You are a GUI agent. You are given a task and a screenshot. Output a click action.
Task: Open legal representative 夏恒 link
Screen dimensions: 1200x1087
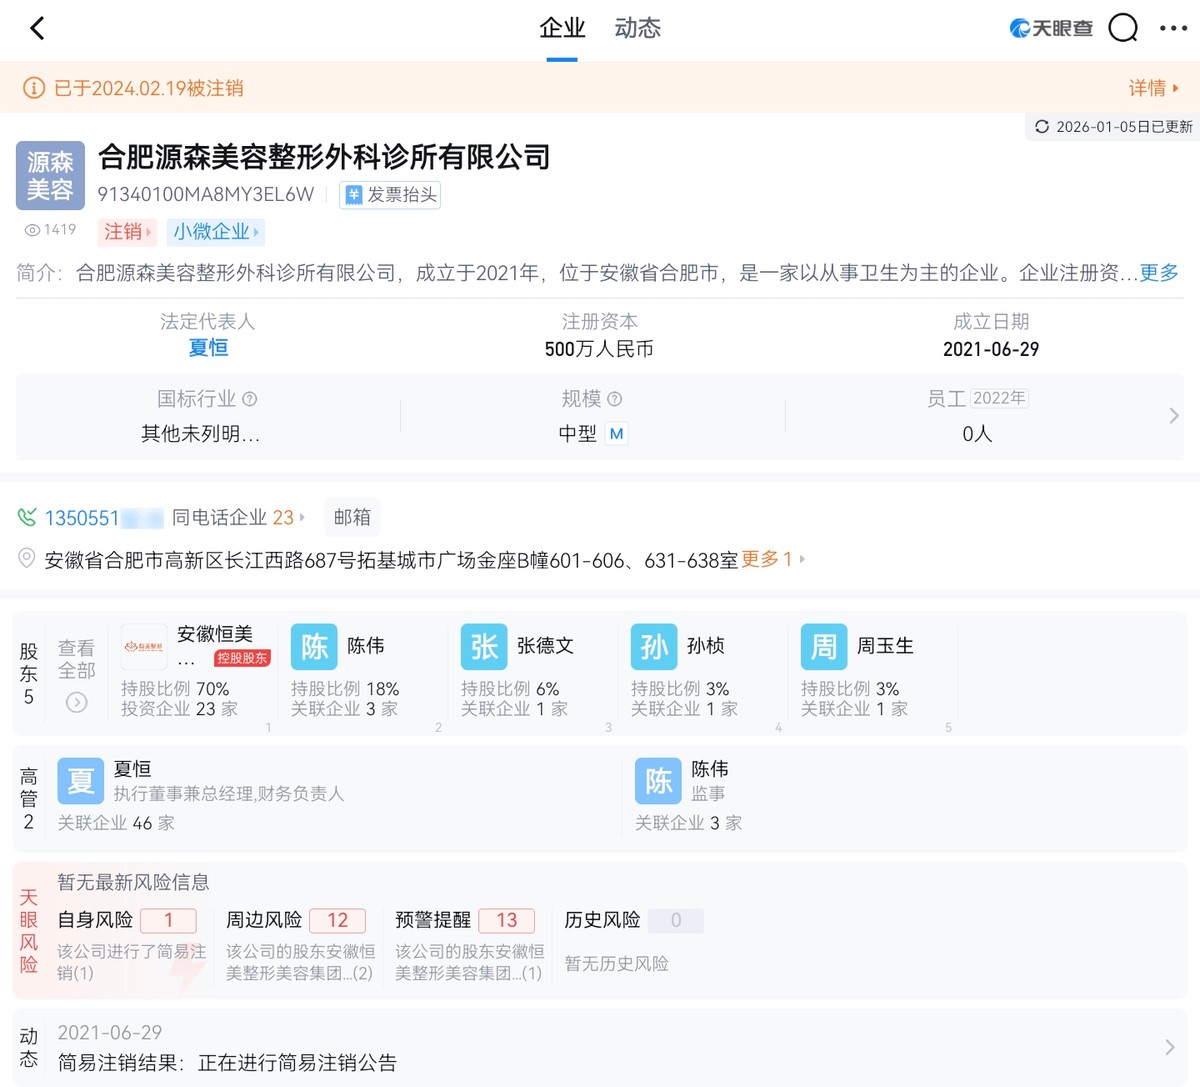(208, 348)
